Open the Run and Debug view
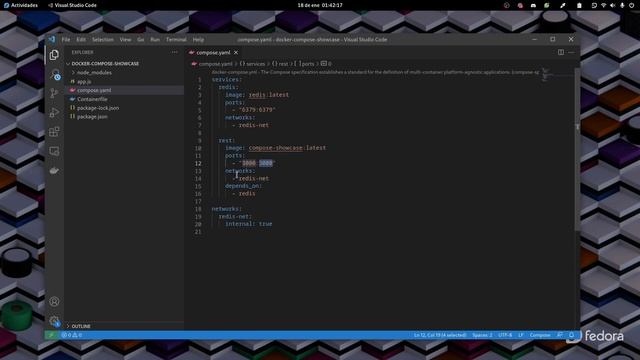 click(x=54, y=113)
